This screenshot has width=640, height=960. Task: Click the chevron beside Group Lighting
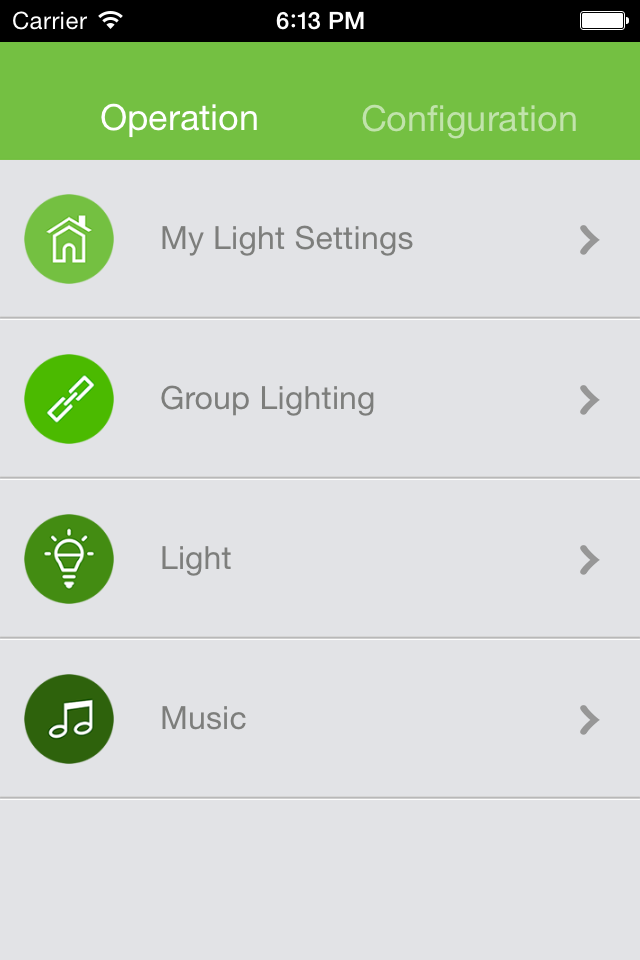pyautogui.click(x=590, y=400)
